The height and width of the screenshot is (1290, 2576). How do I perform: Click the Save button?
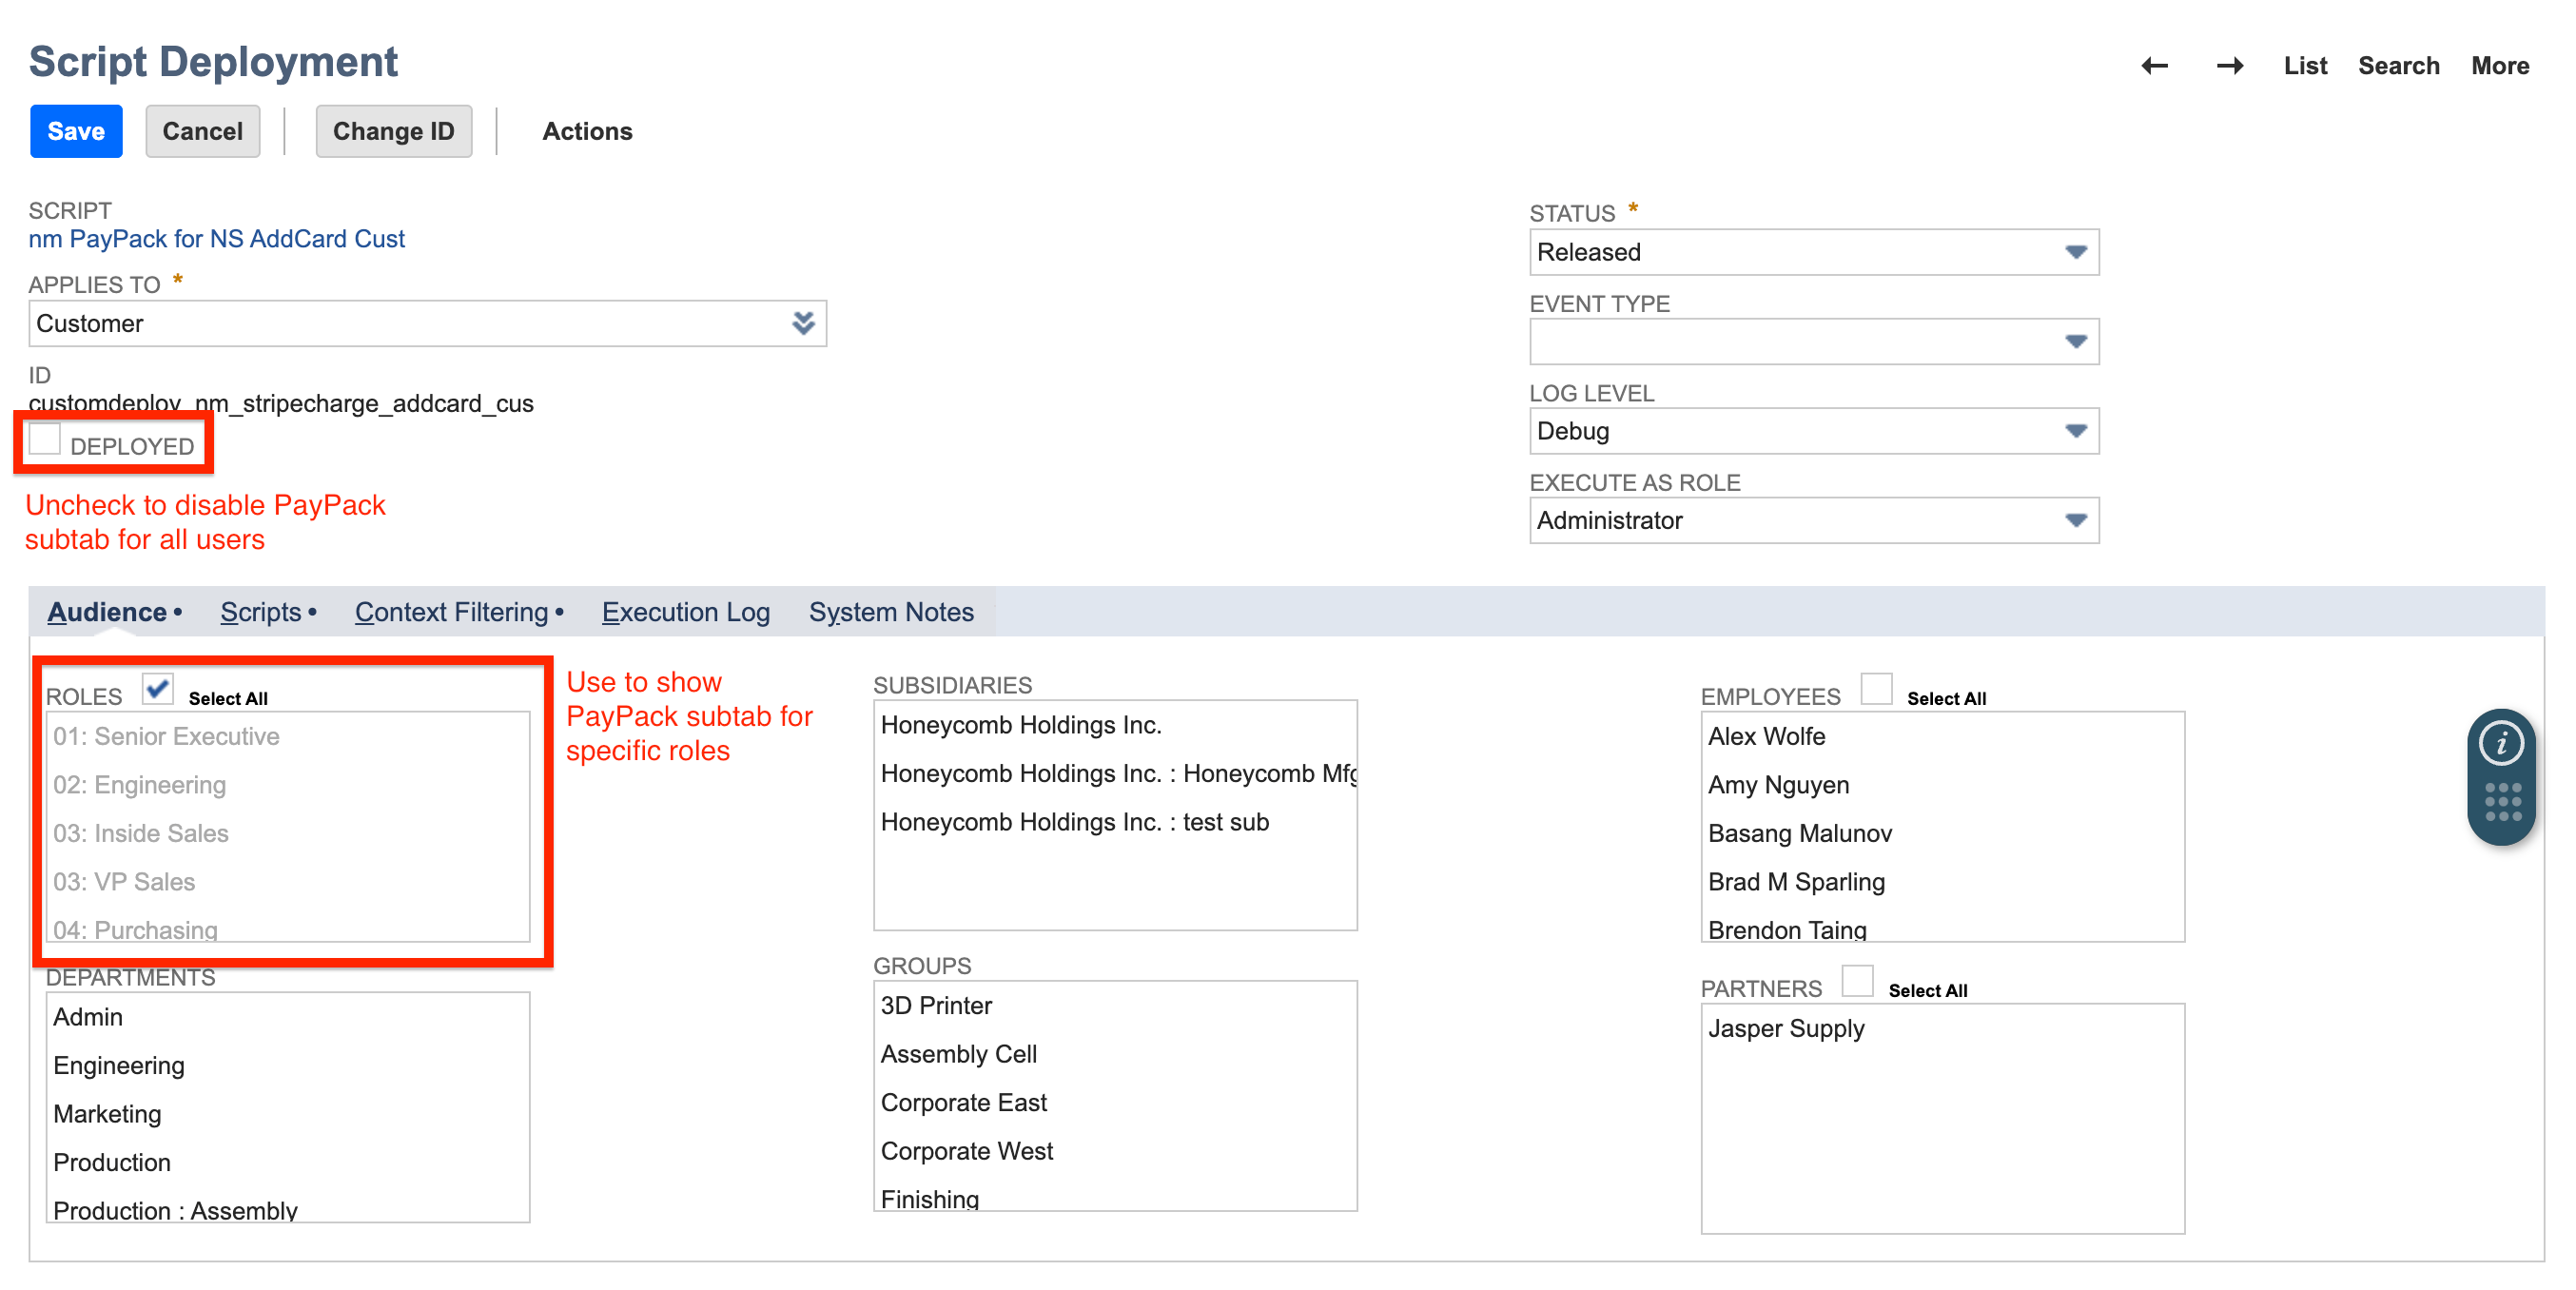(x=75, y=130)
